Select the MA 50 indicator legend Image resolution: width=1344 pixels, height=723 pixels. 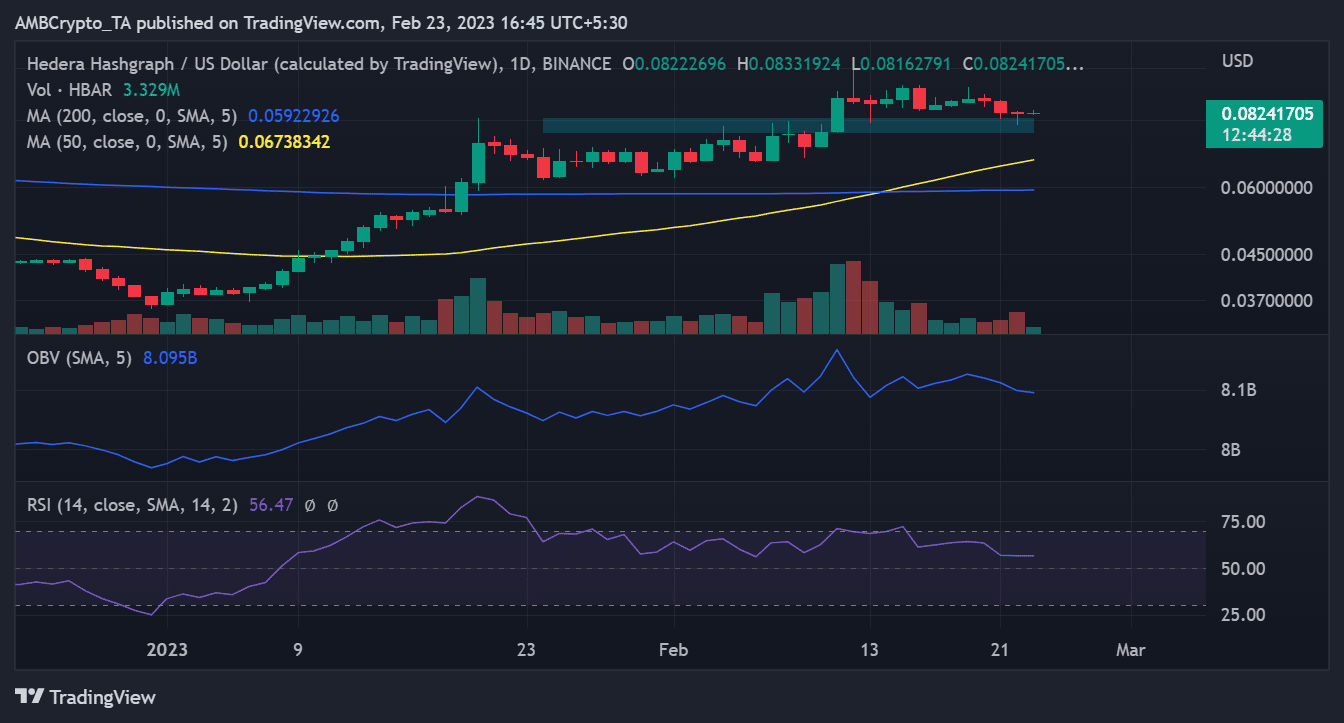(129, 142)
